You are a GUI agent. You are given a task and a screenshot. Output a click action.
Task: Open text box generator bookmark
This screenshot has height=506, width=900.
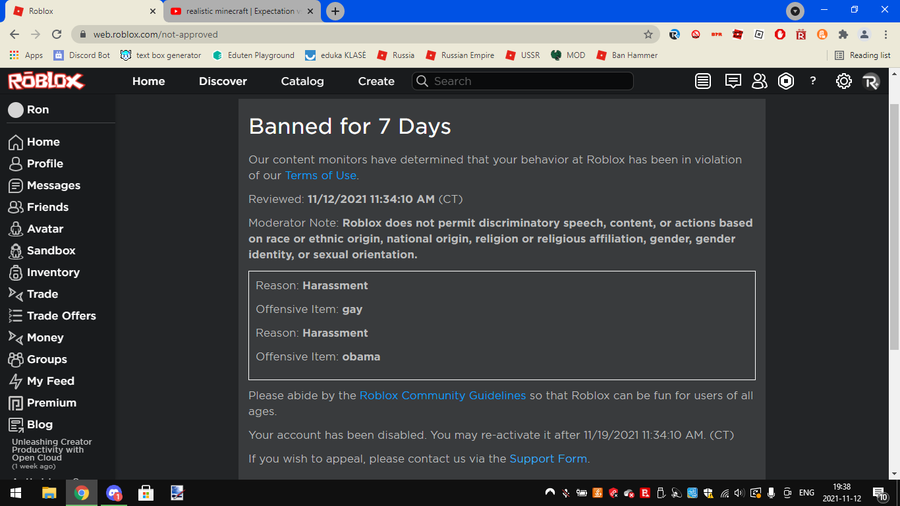[161, 55]
